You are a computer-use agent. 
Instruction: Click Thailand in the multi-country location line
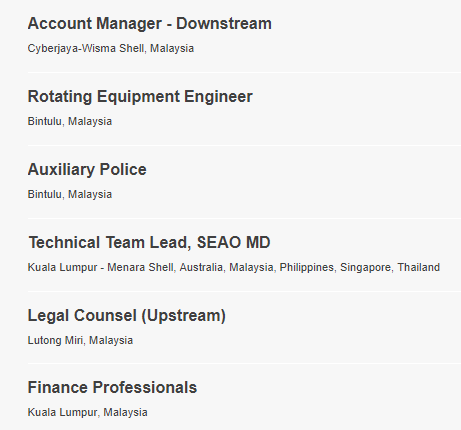click(419, 267)
